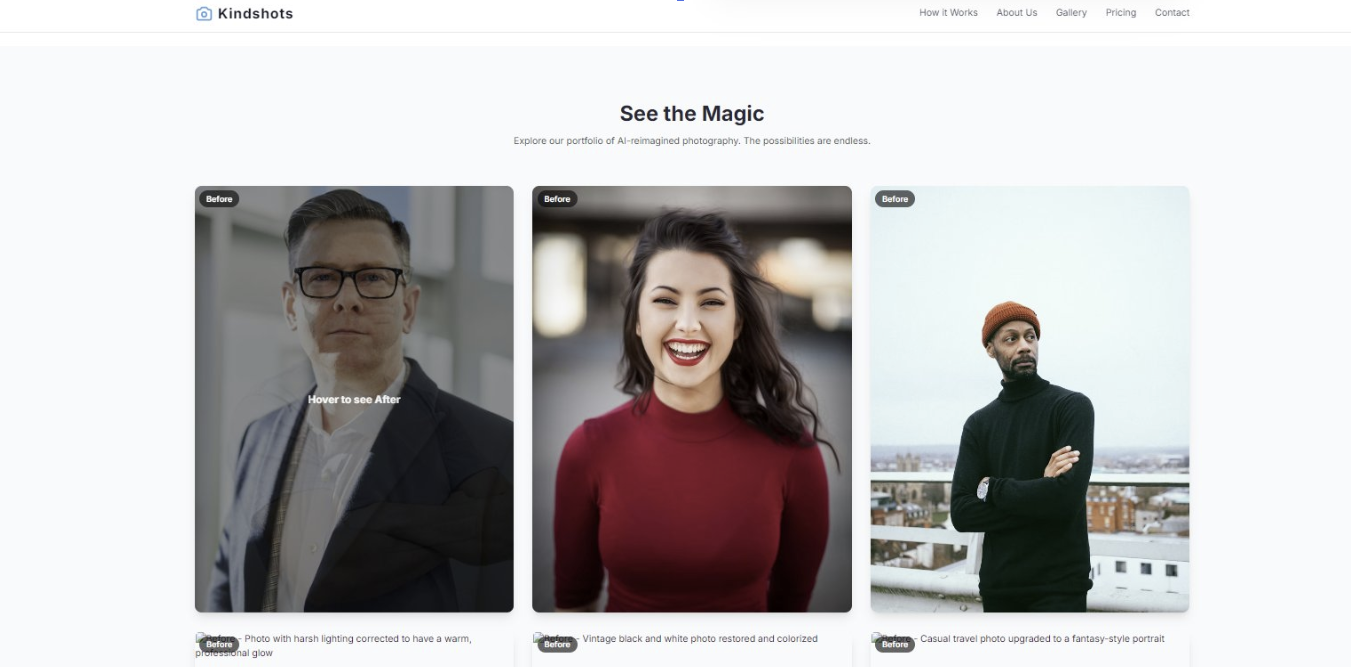Click the Before badge on beanie photo
The width and height of the screenshot is (1351, 667).
point(895,199)
